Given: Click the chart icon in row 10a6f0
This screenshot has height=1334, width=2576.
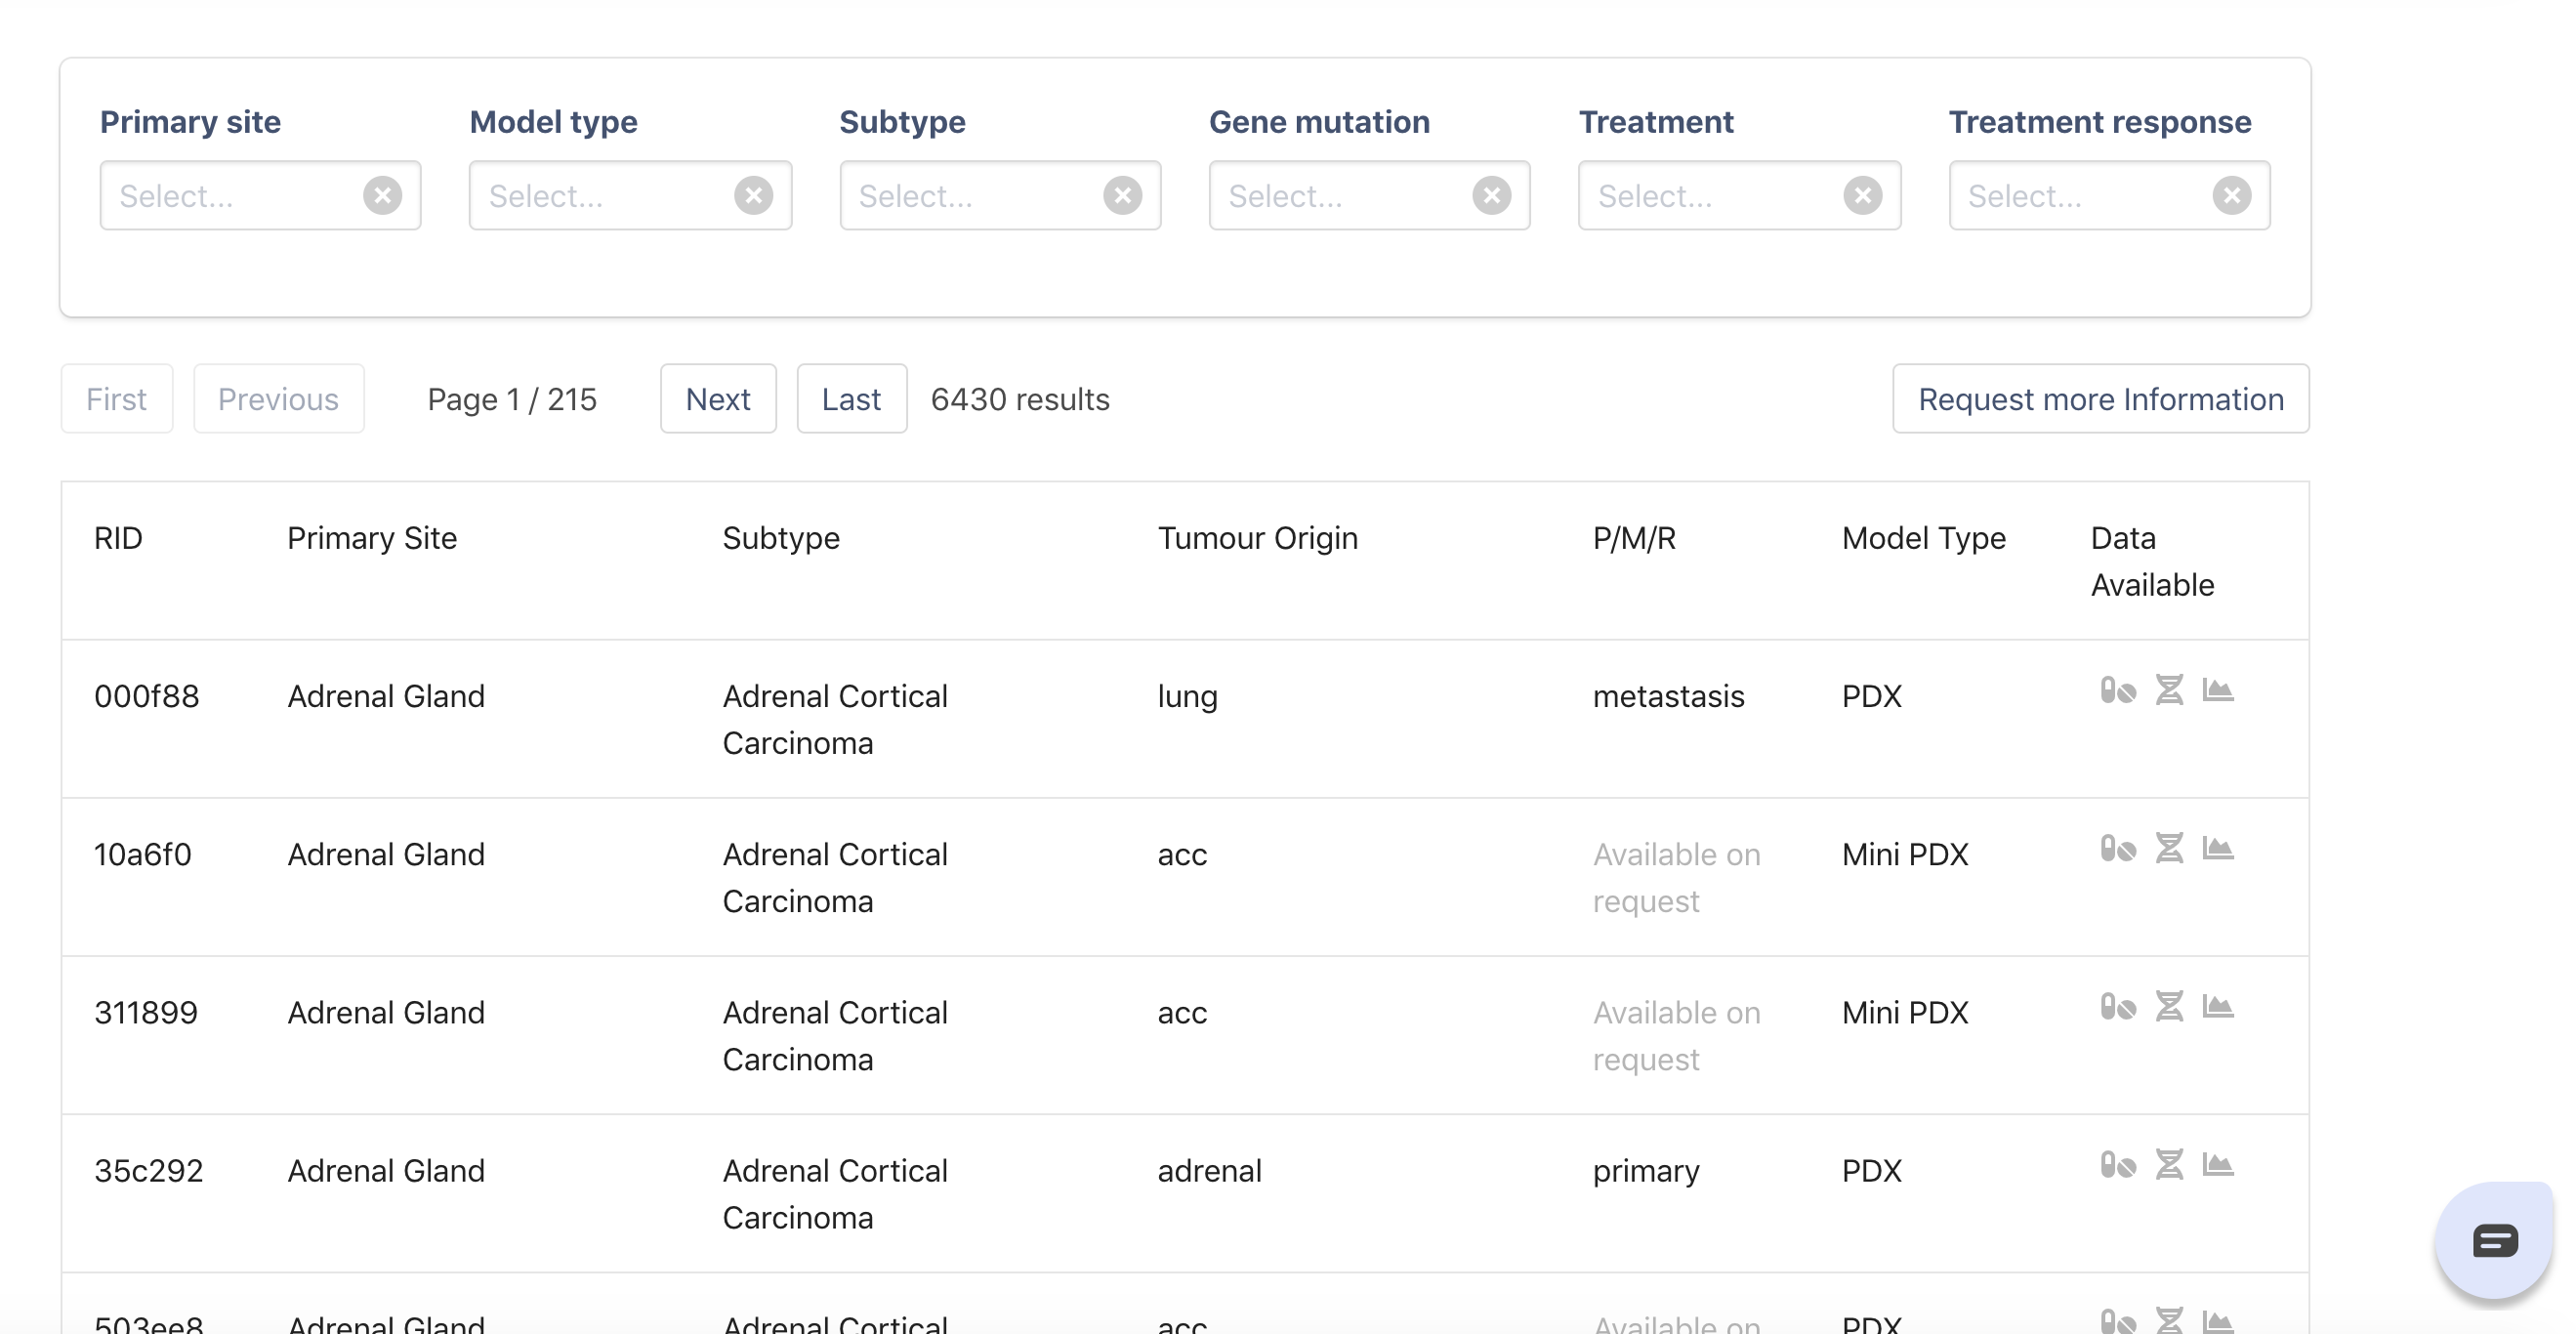Looking at the screenshot, I should tap(2217, 849).
